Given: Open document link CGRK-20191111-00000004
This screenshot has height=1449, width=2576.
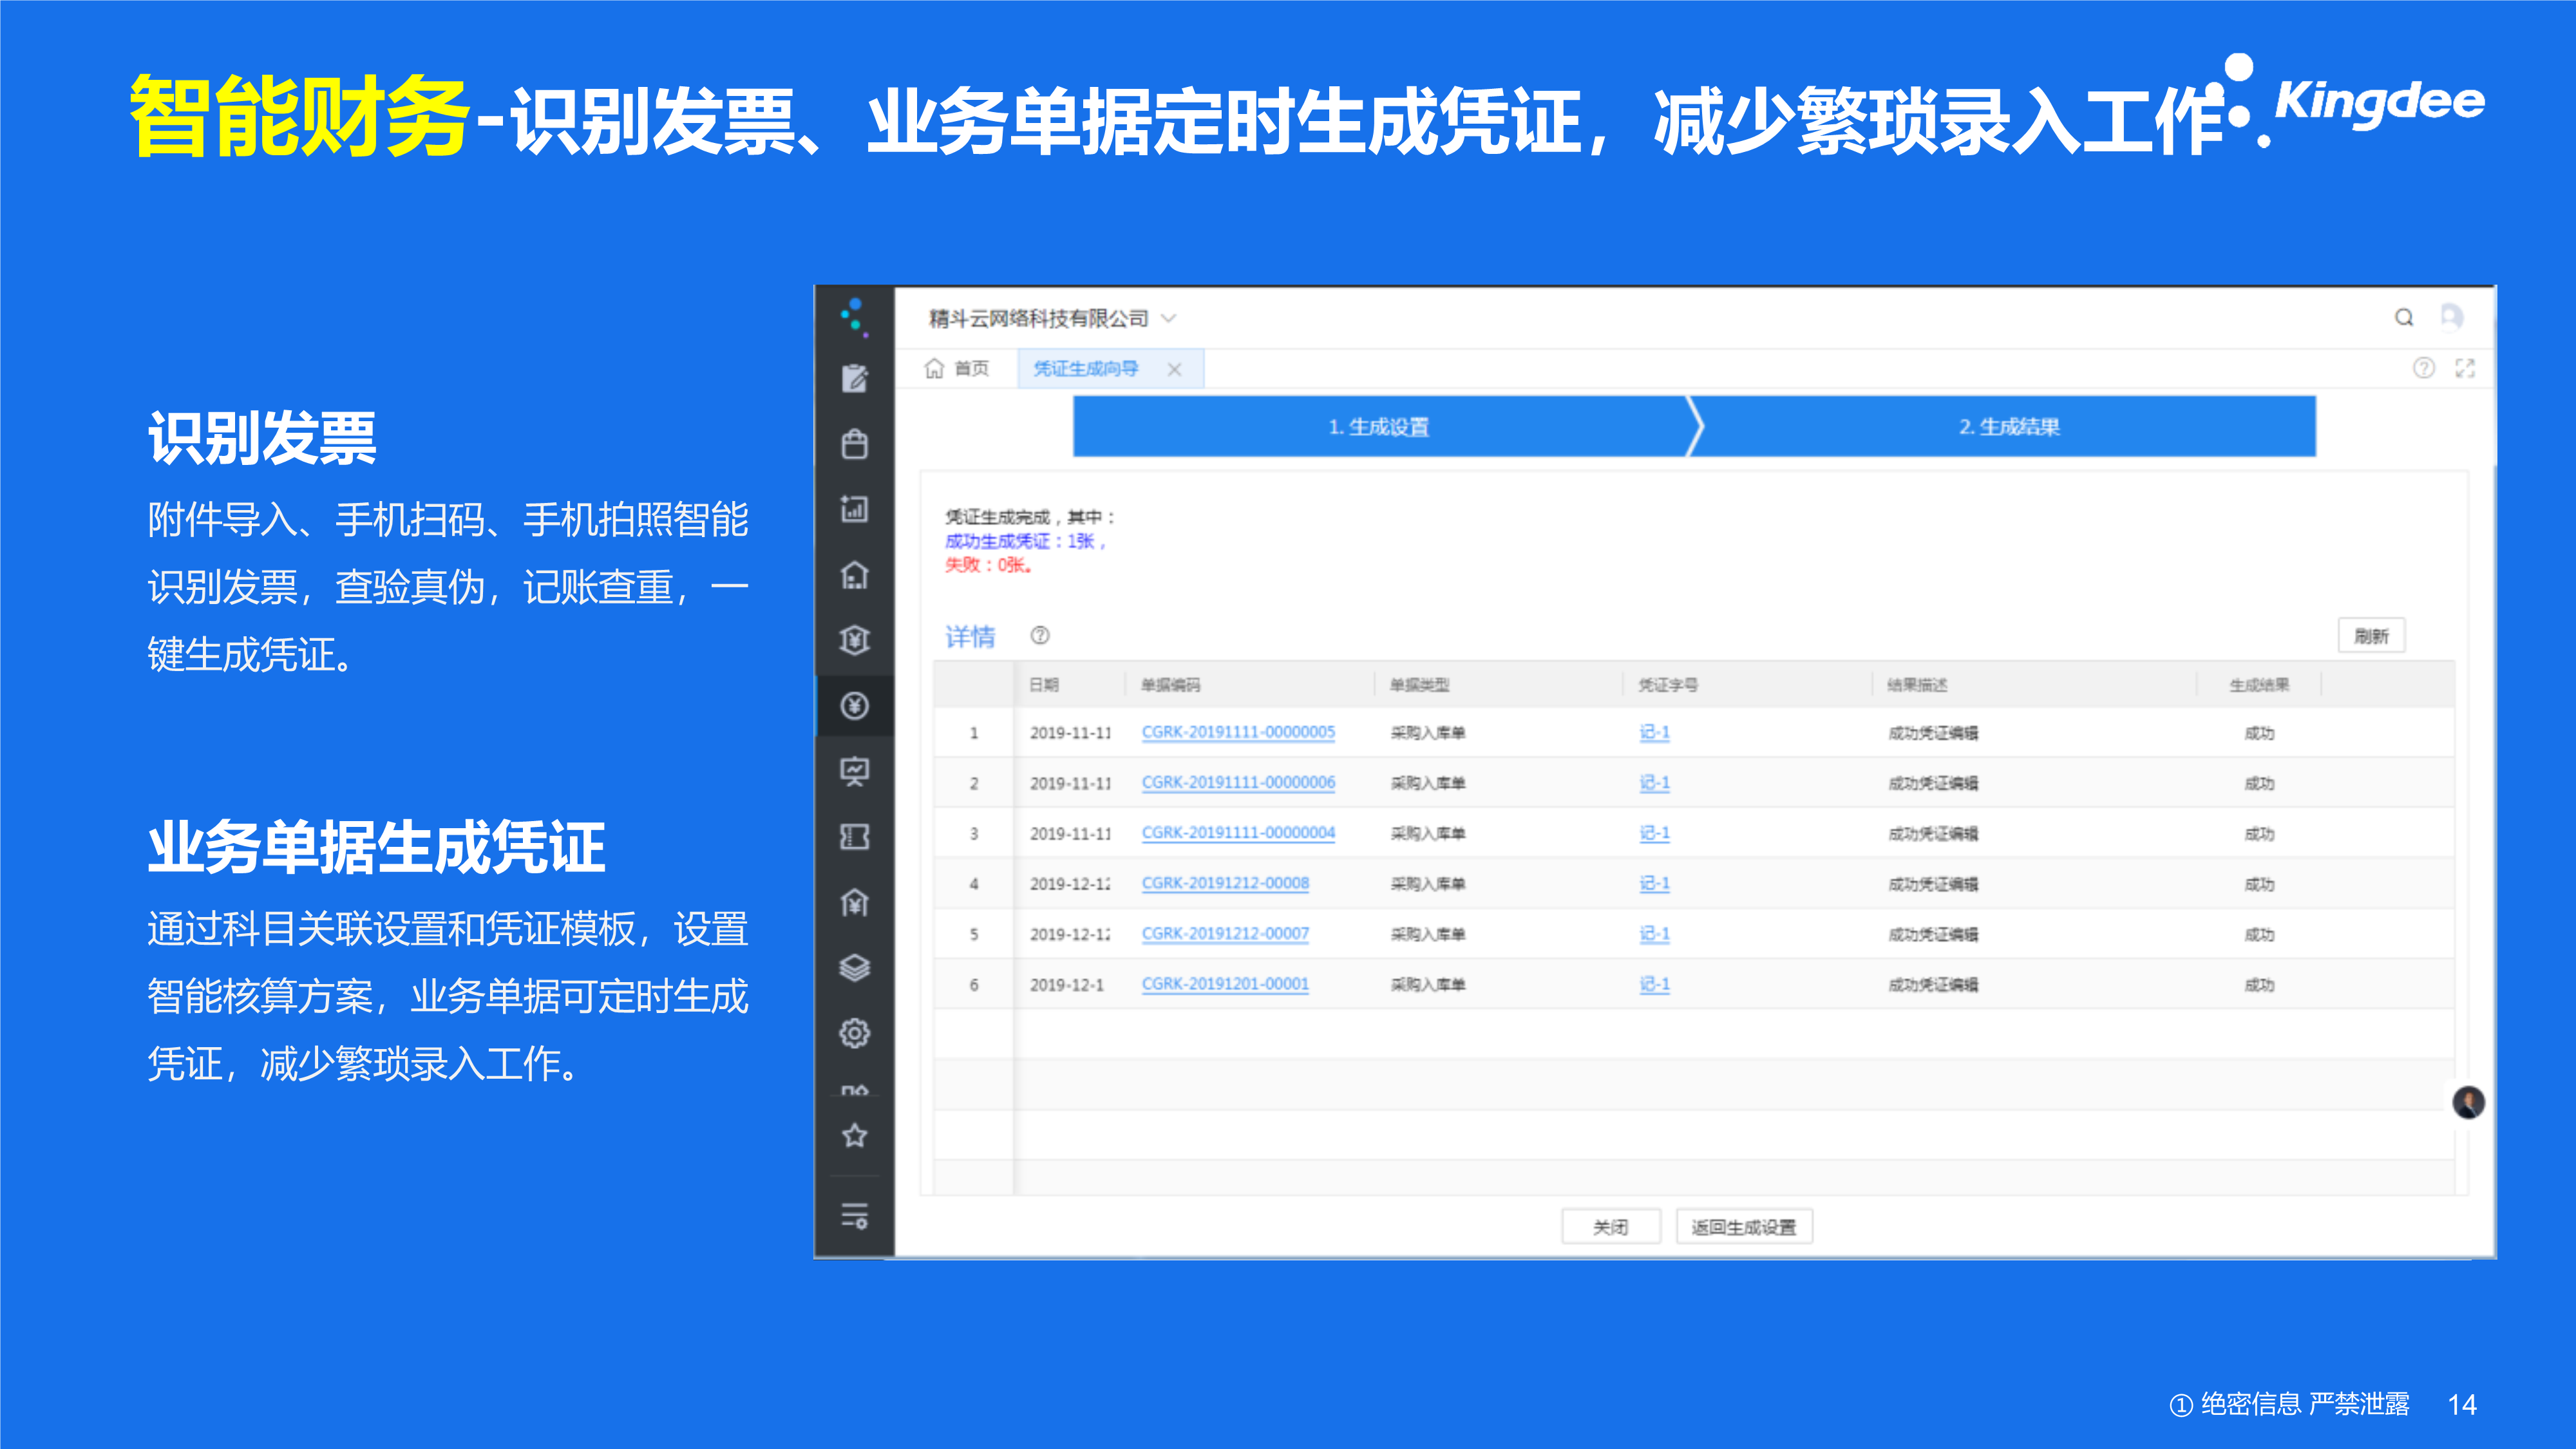Looking at the screenshot, I should pyautogui.click(x=1238, y=833).
